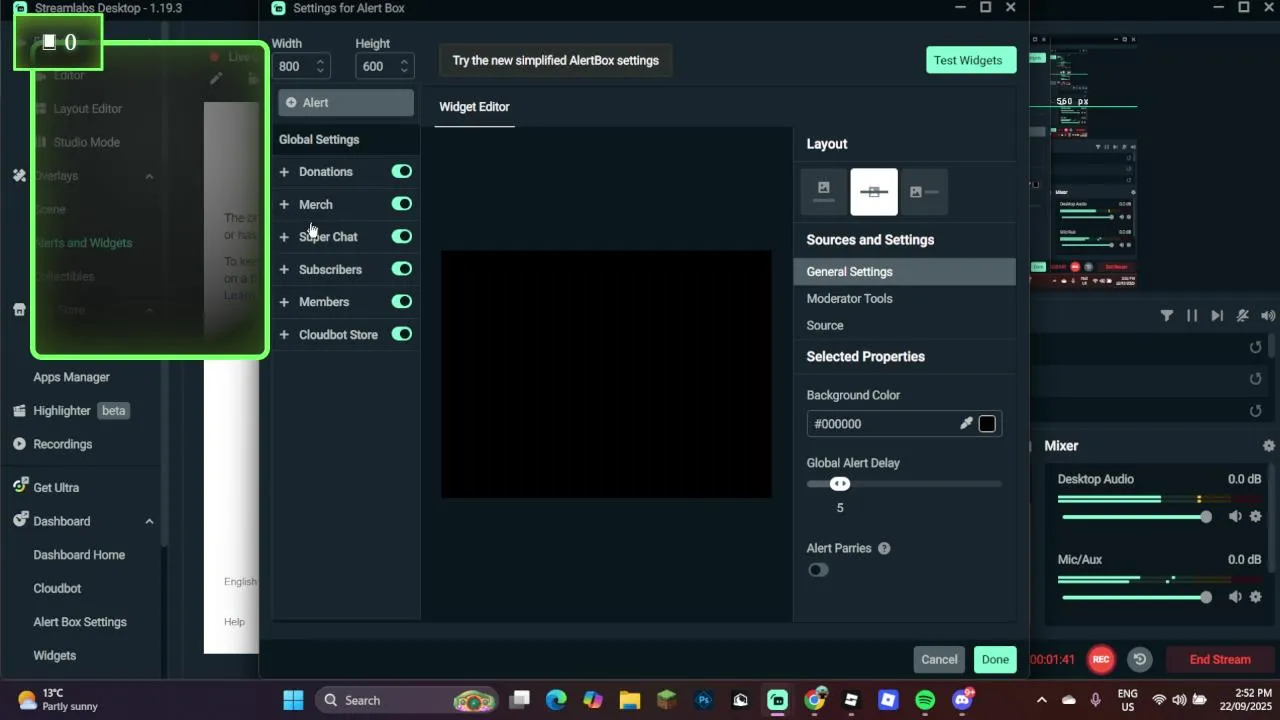The height and width of the screenshot is (720, 1280).
Task: Click the Width field stepper arrows
Action: click(x=320, y=66)
